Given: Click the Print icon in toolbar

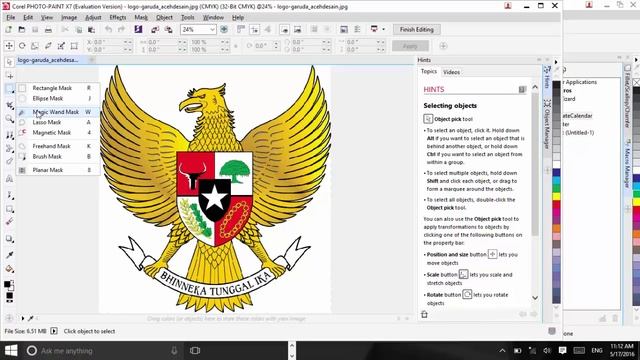Looking at the screenshot, I should pyautogui.click(x=48, y=29).
